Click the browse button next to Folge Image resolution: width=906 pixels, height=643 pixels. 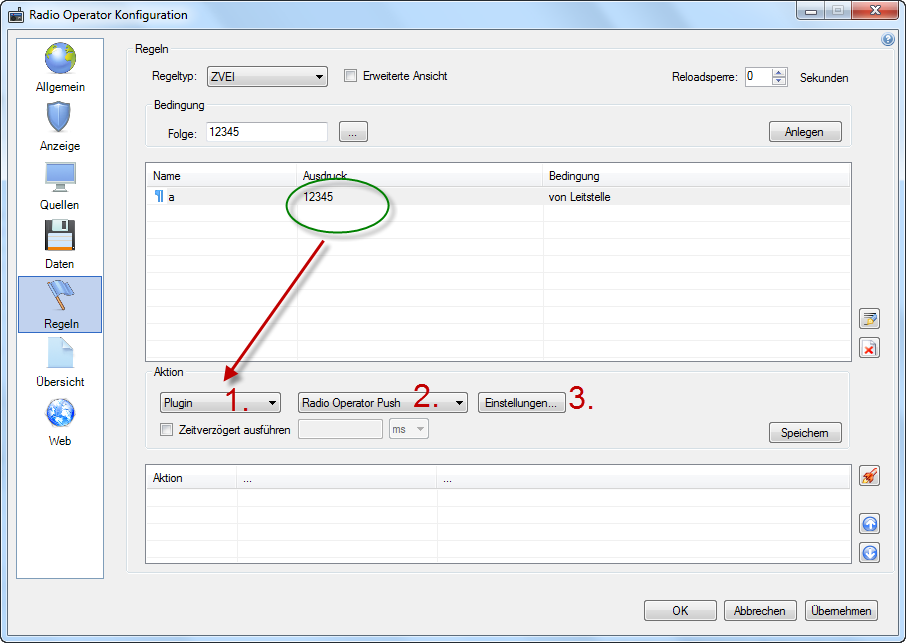tap(353, 132)
